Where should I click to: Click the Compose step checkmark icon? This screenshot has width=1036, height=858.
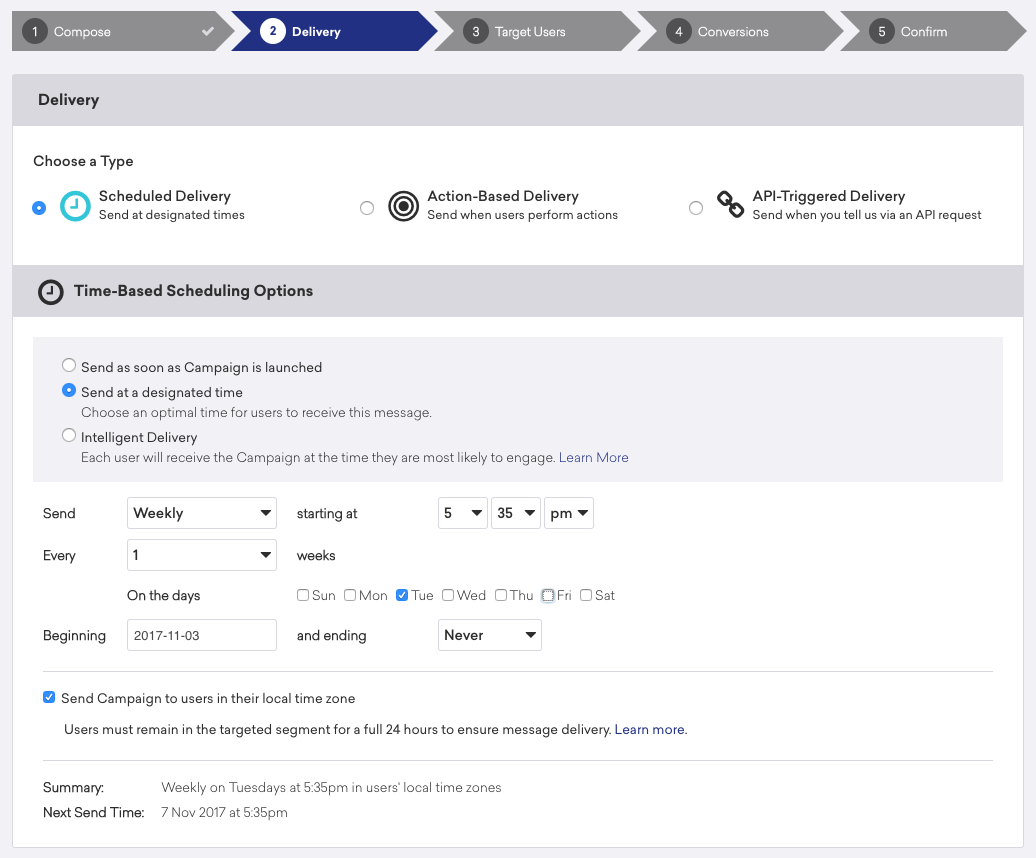[208, 32]
